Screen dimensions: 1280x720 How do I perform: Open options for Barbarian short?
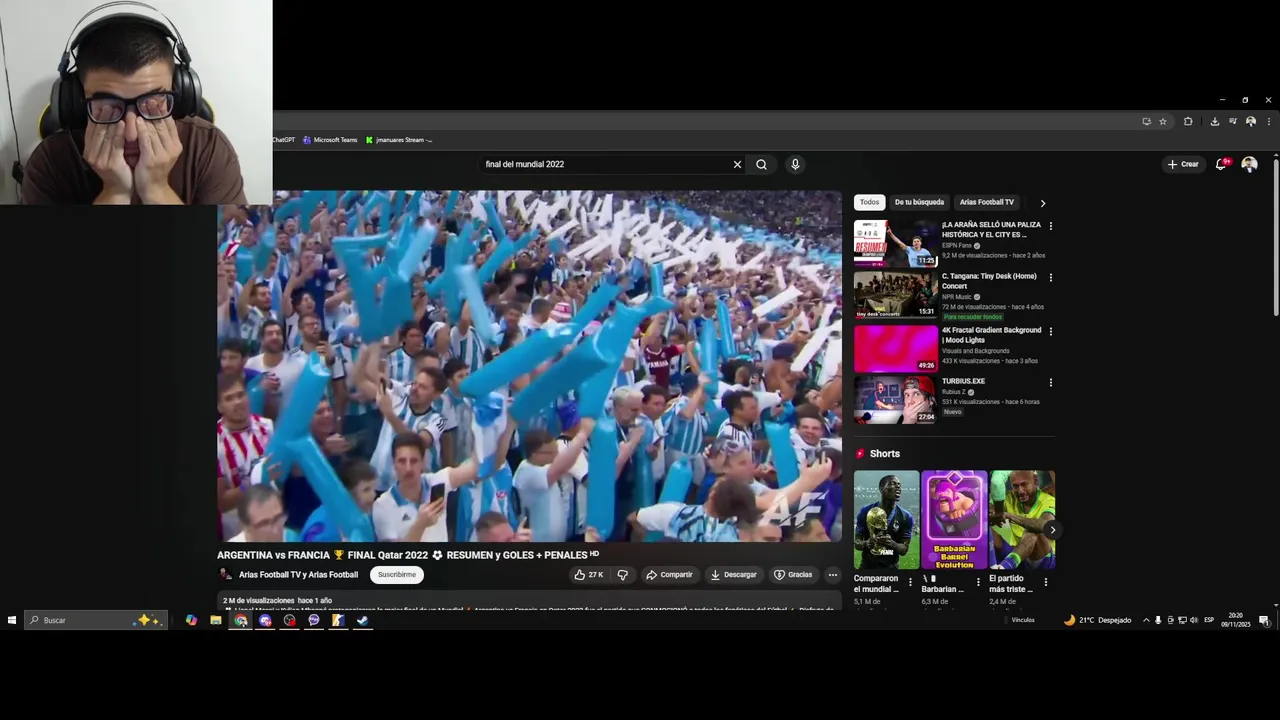click(978, 582)
